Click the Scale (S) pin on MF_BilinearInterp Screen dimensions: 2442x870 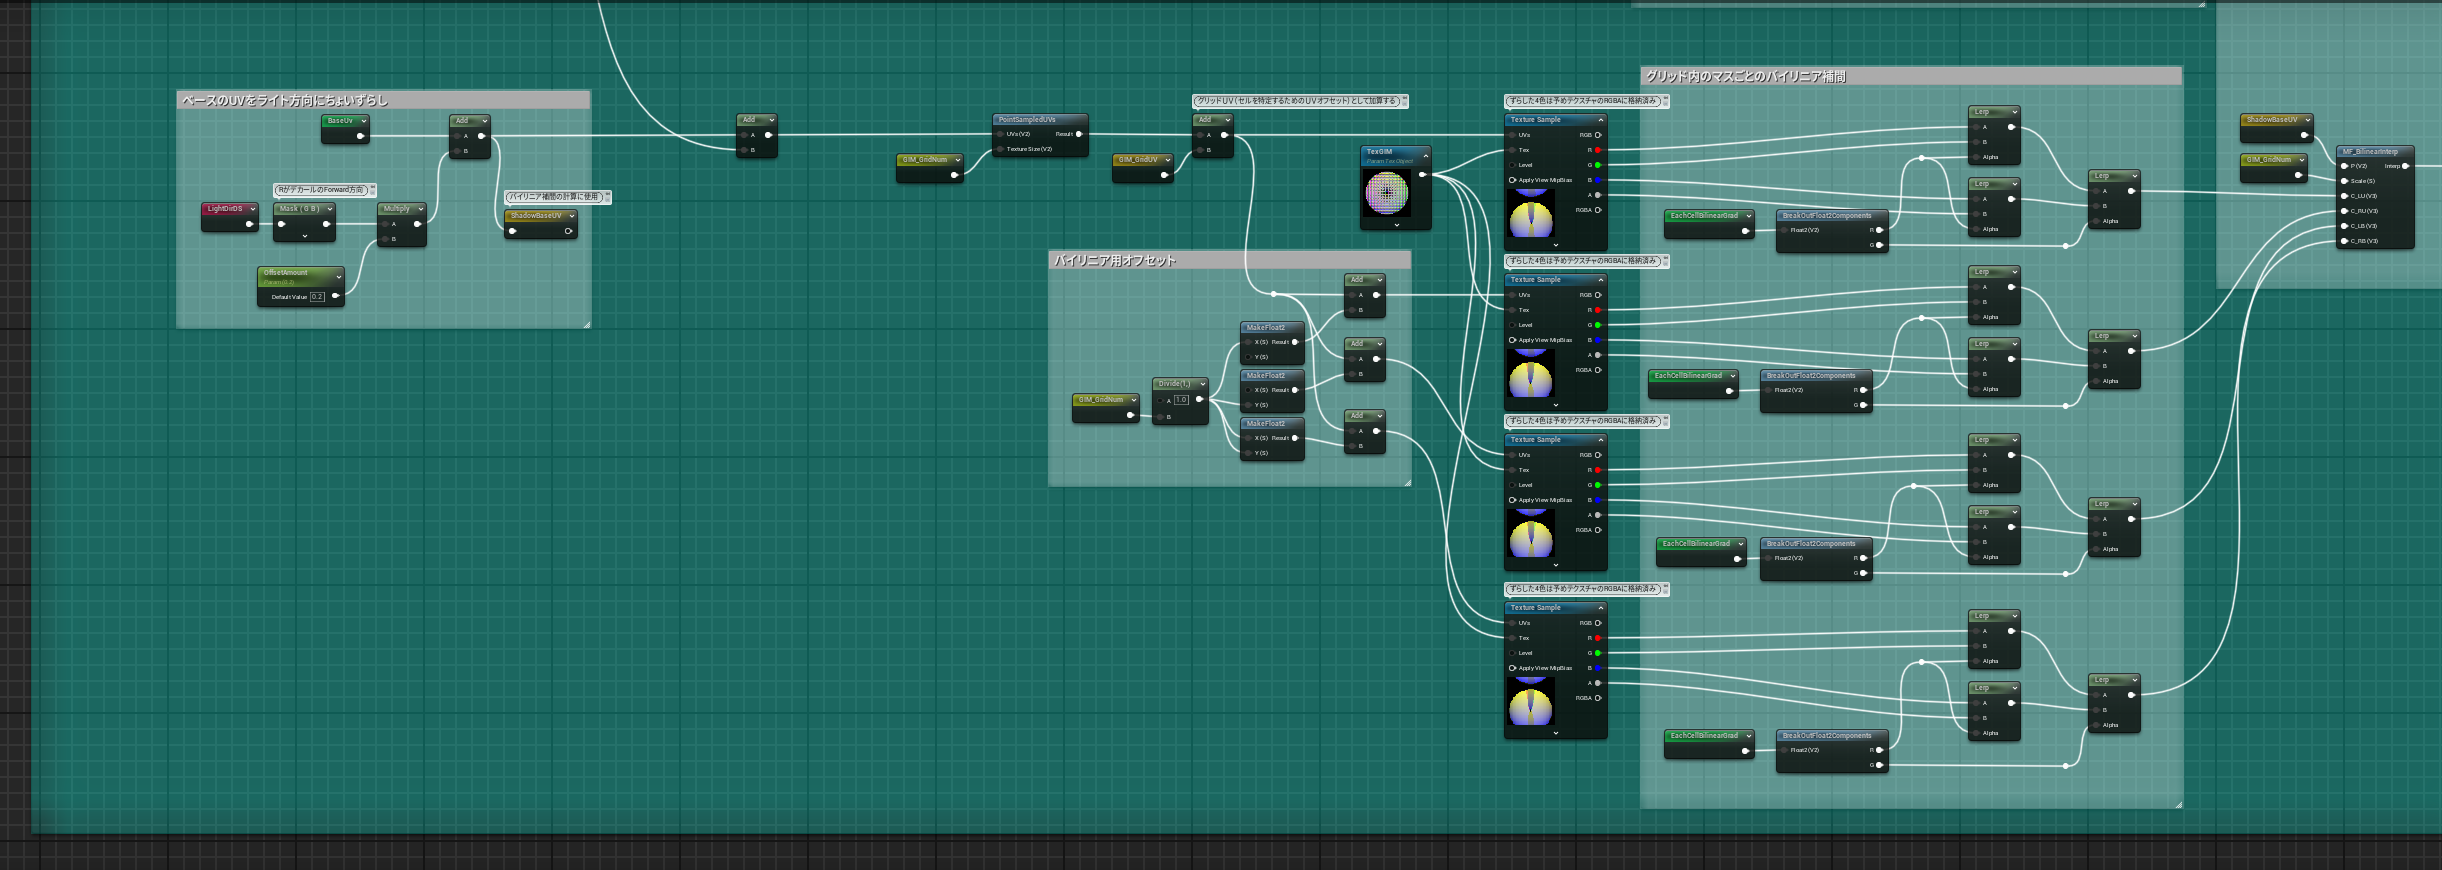coord(2344,181)
